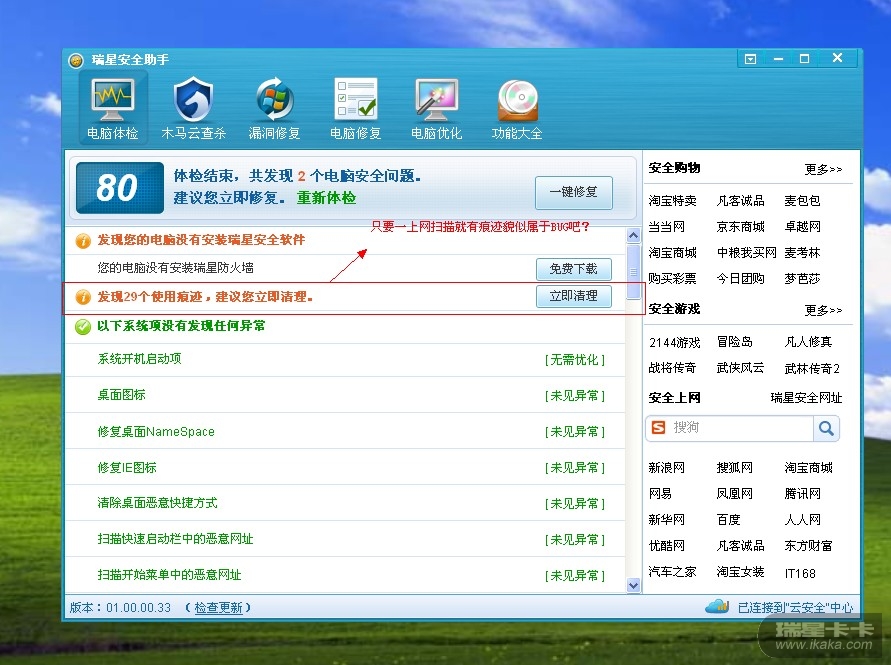This screenshot has width=891, height=665.
Task: Open the 电脑修复 checklist icon
Action: 356,99
